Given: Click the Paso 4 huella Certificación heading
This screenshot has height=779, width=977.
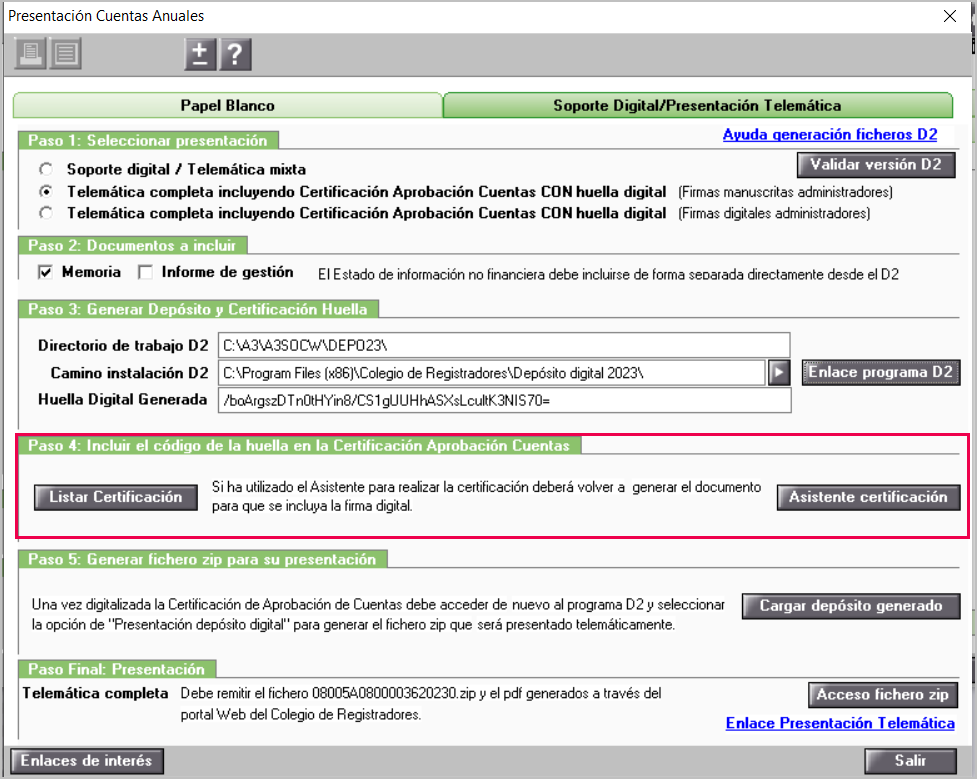Looking at the screenshot, I should (299, 446).
